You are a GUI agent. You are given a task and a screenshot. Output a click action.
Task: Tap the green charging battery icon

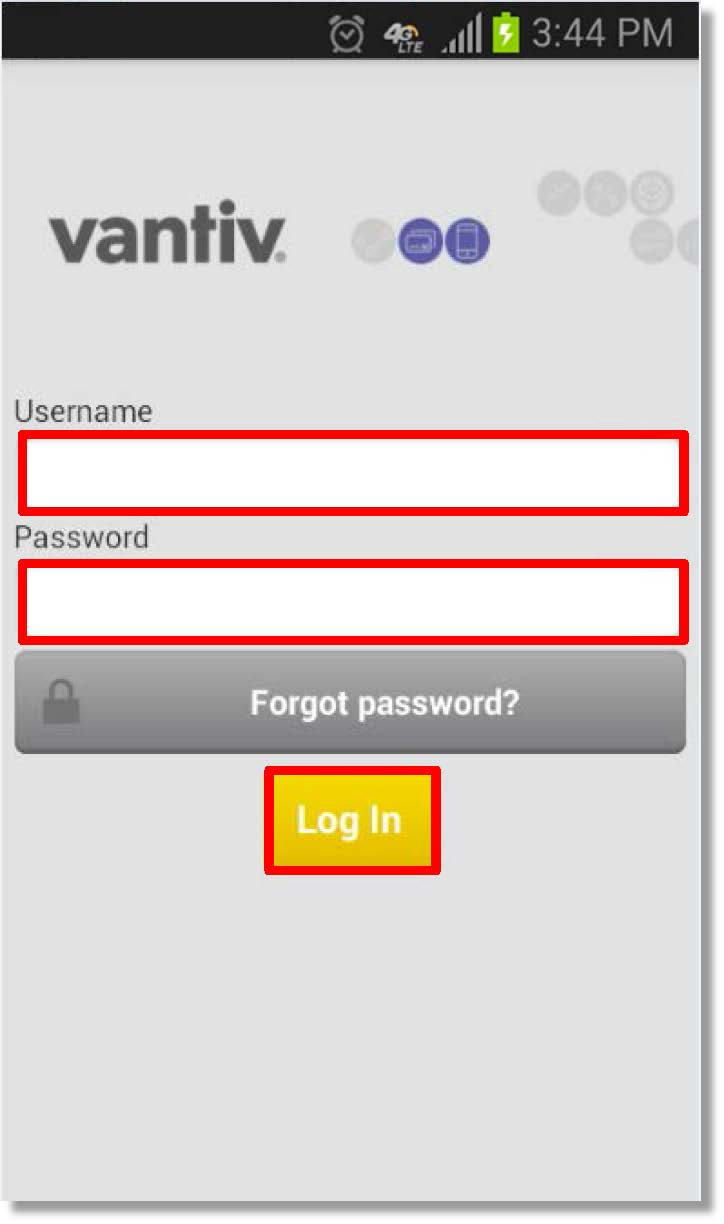tap(506, 35)
